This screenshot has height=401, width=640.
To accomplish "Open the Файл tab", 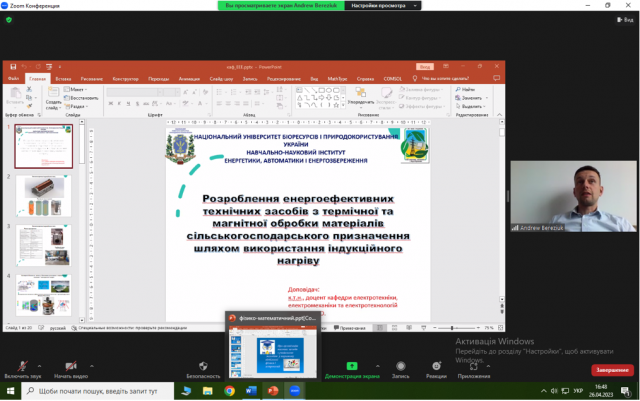I will (13, 78).
